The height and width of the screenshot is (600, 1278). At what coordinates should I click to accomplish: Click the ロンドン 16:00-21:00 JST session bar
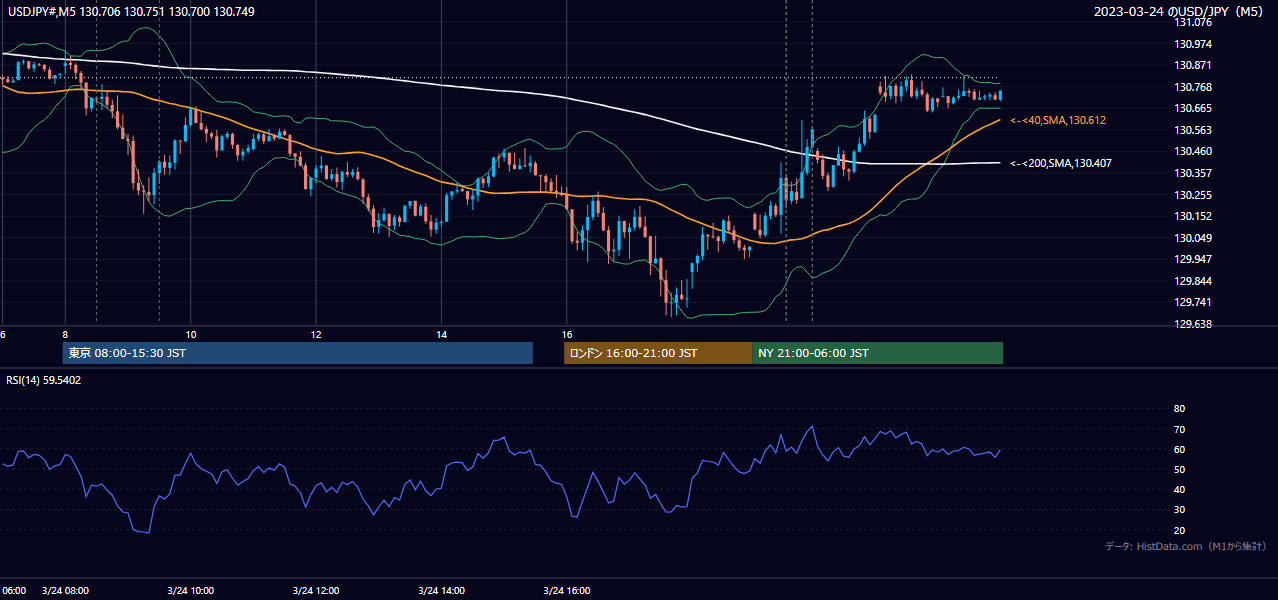(x=658, y=353)
